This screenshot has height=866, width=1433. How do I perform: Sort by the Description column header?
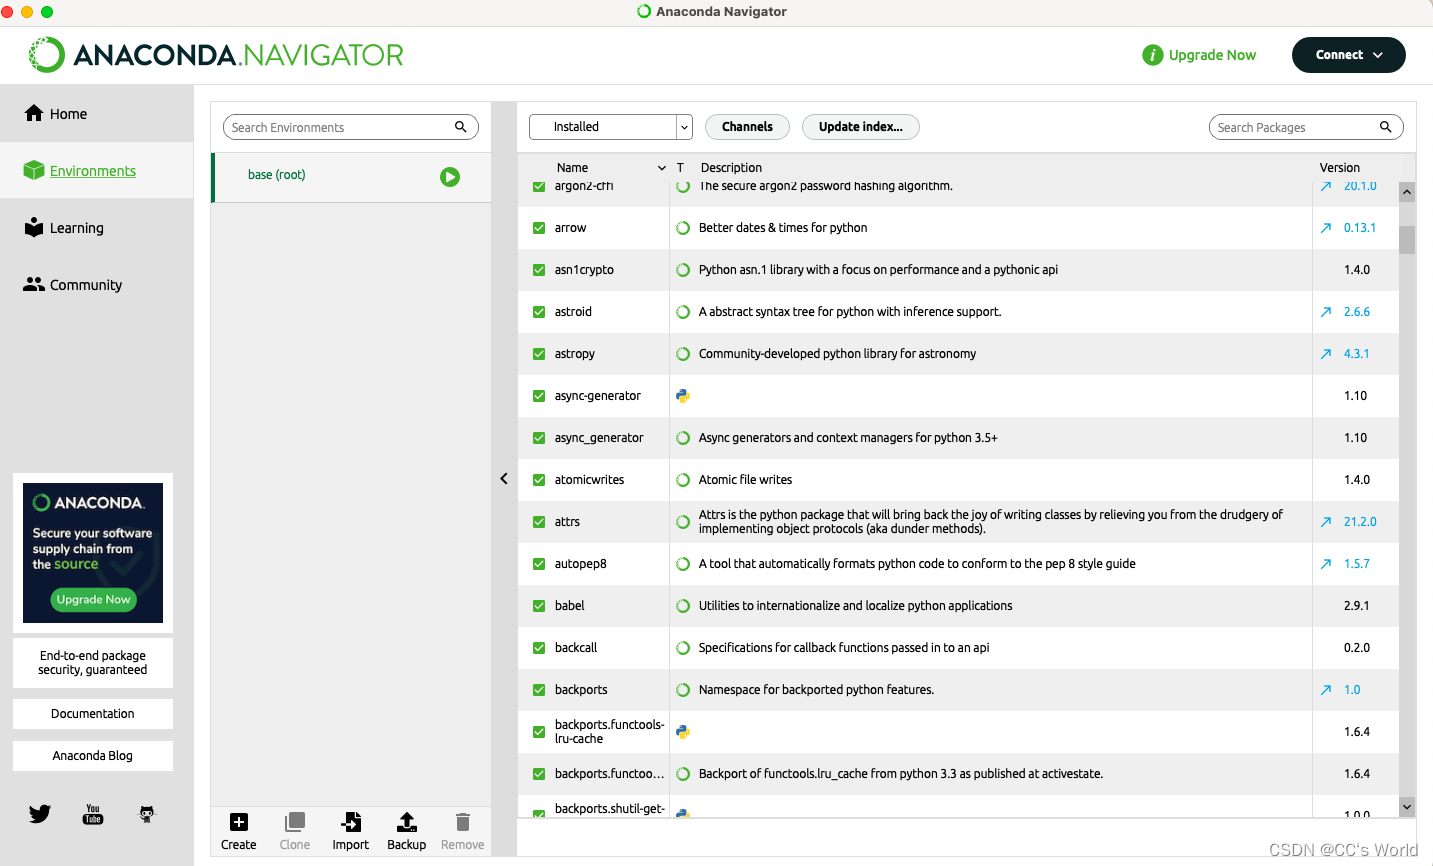(x=731, y=168)
